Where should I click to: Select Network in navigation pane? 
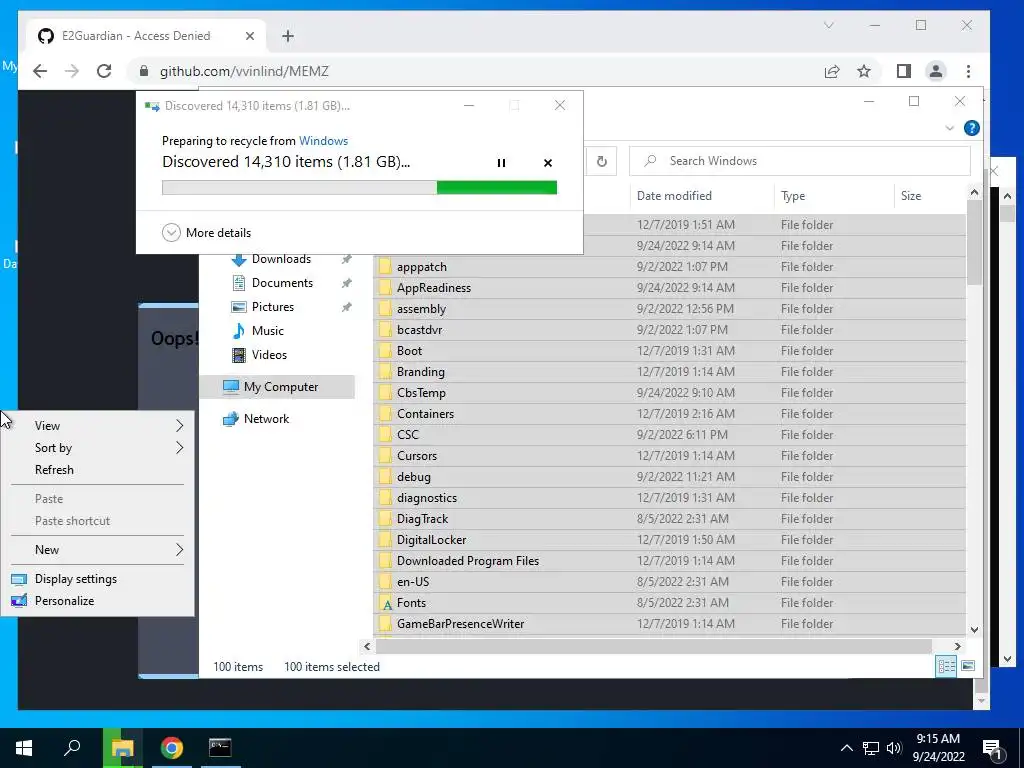266,419
